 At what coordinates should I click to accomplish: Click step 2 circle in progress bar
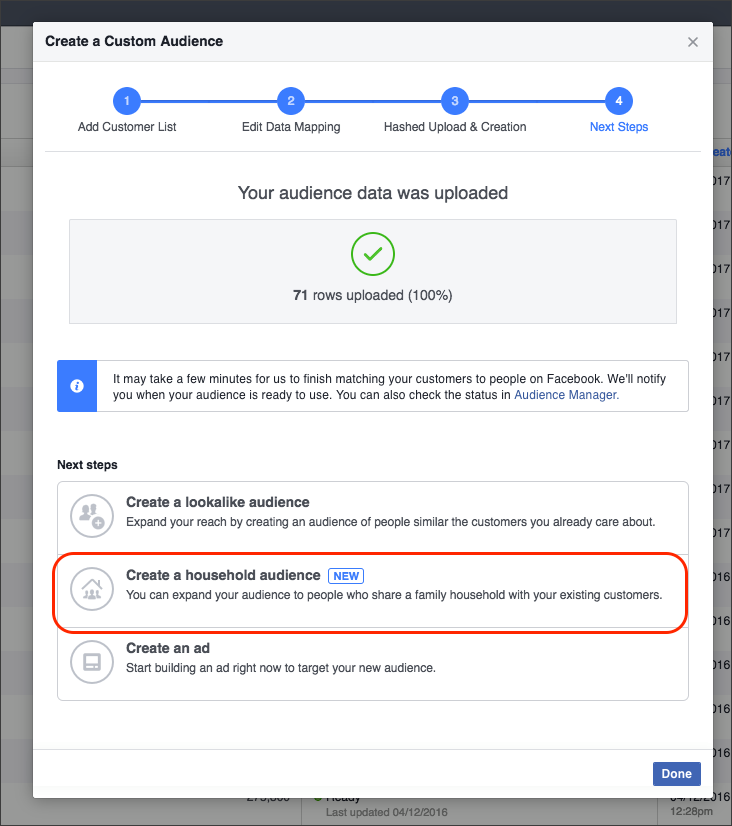click(291, 101)
